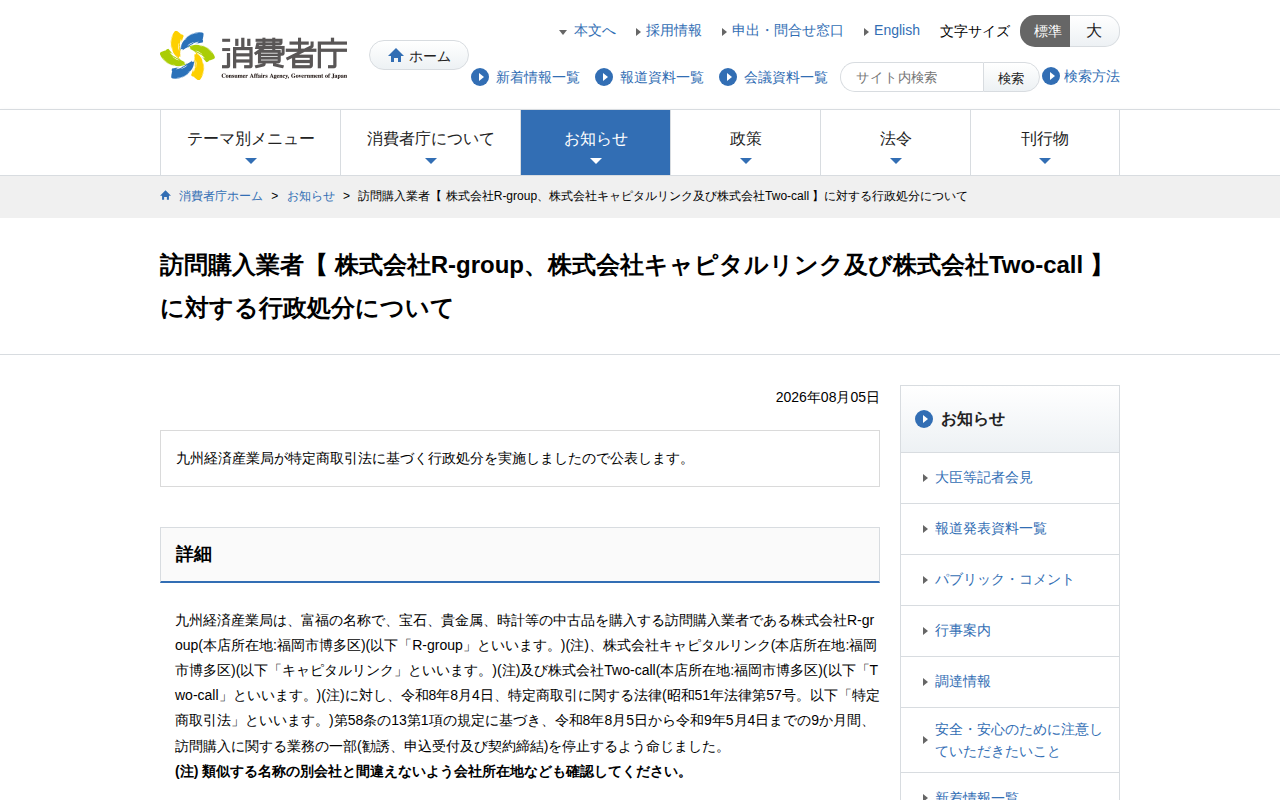Open 会議資料一覧 link
Image resolution: width=1280 pixels, height=800 pixels.
786,77
